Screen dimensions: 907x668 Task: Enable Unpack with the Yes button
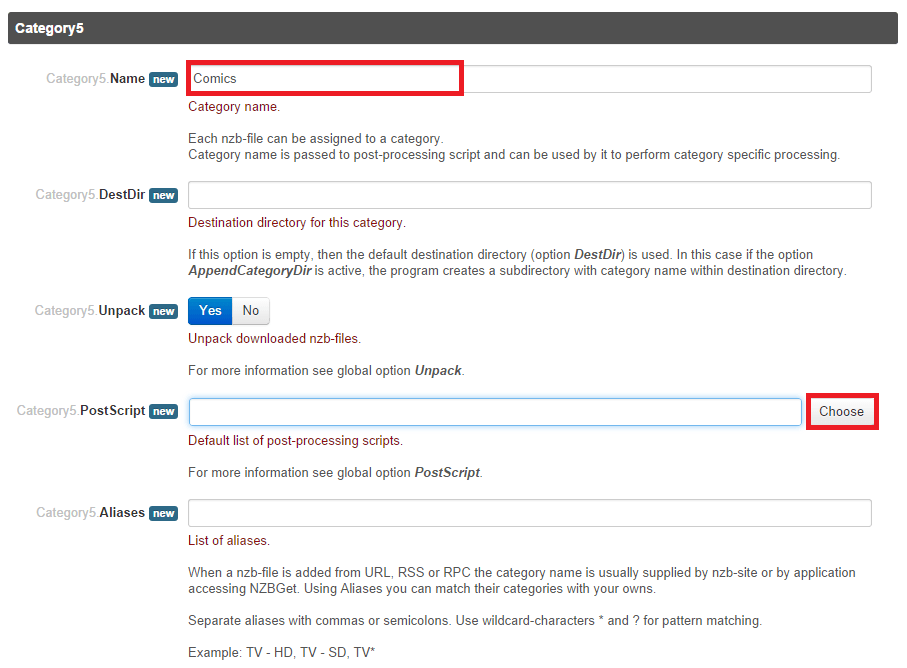click(x=210, y=311)
